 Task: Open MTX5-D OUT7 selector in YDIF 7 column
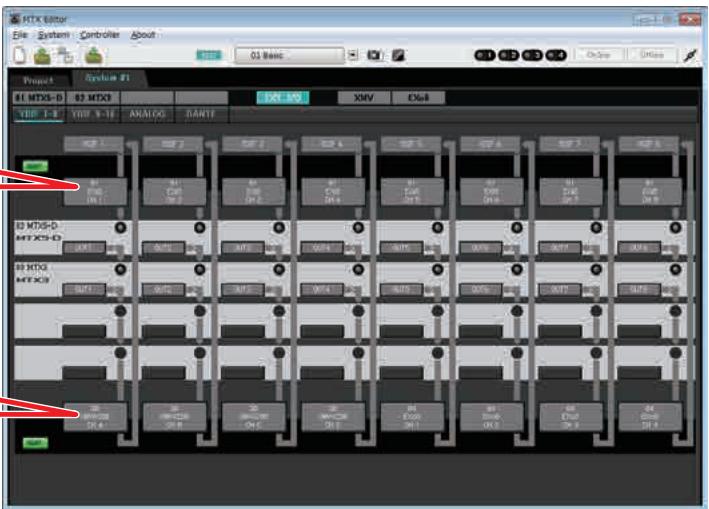tap(560, 248)
